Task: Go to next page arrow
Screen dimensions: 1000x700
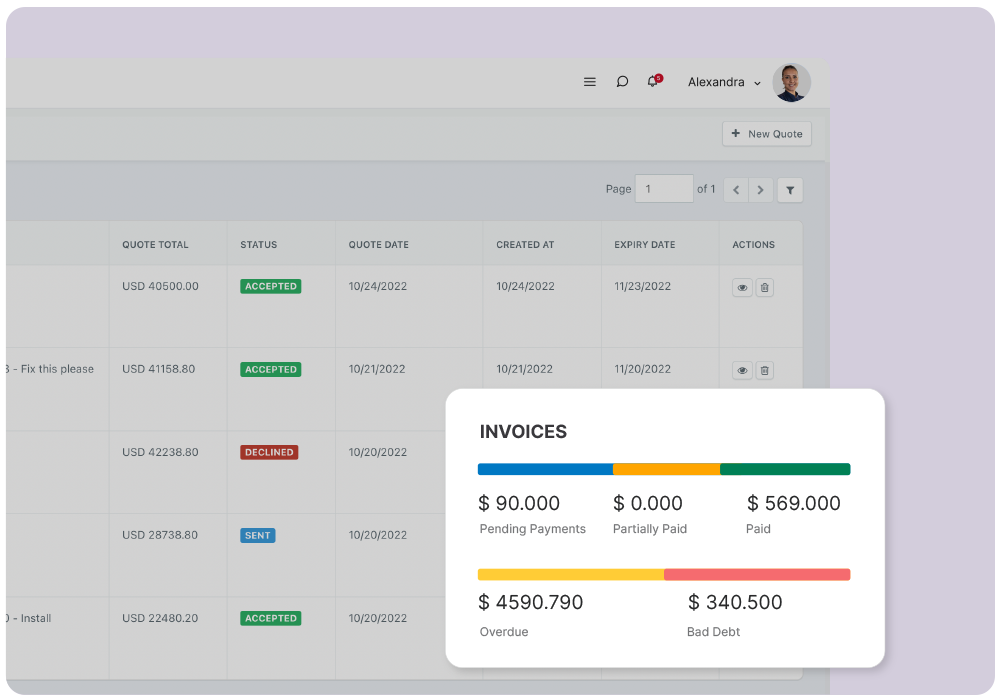Action: (761, 190)
